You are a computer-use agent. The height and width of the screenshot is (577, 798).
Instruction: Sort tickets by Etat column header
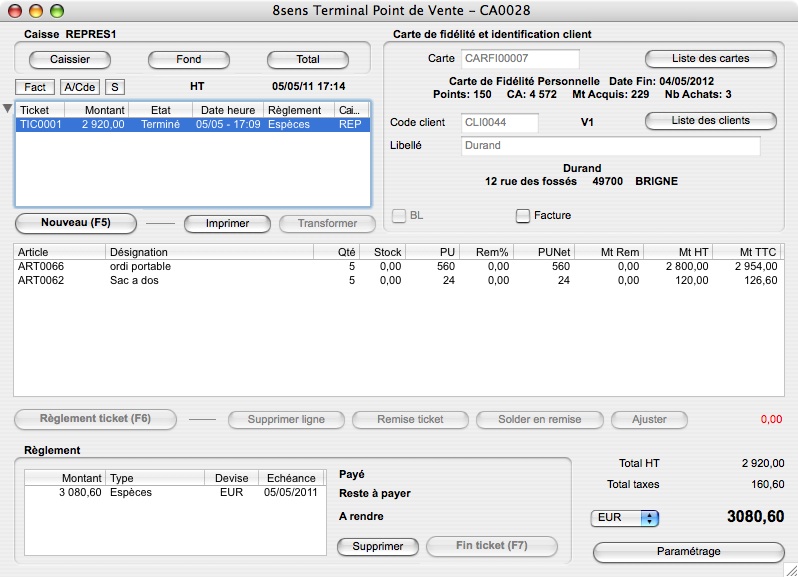click(x=160, y=110)
